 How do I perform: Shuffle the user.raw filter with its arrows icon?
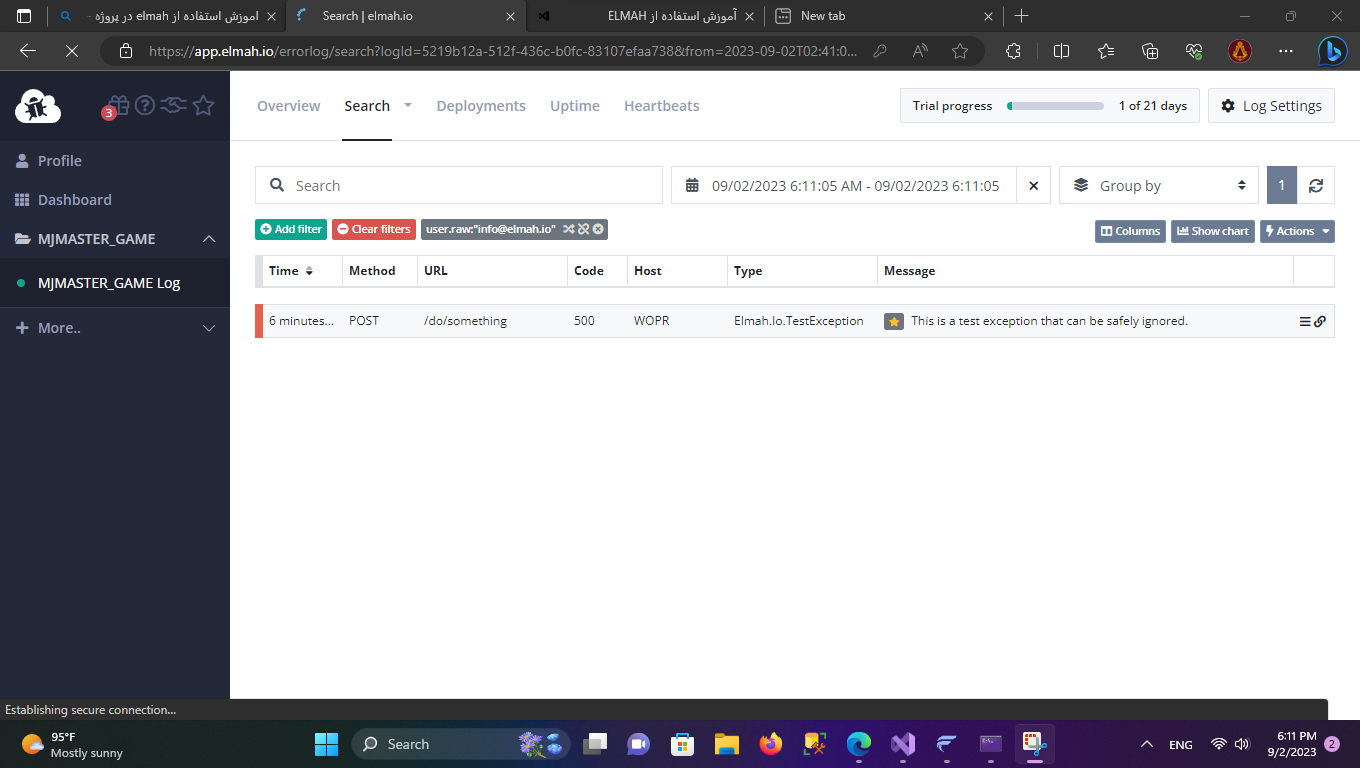(568, 229)
